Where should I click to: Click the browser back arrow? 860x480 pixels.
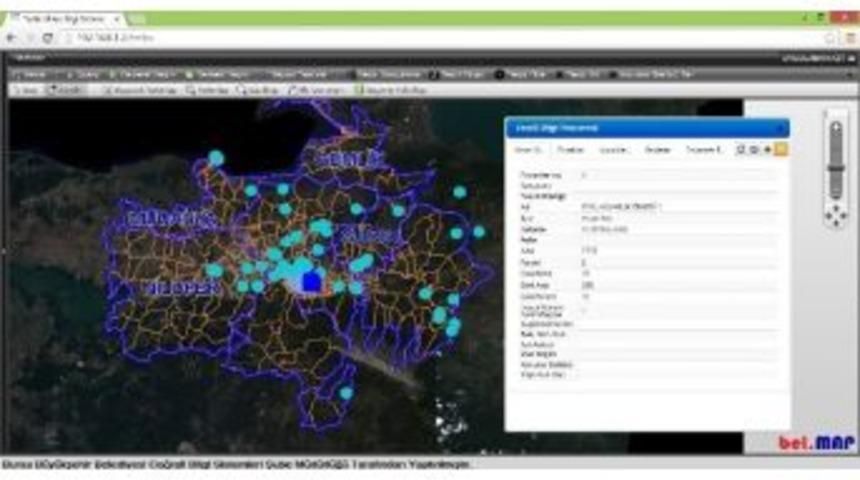(x=11, y=37)
